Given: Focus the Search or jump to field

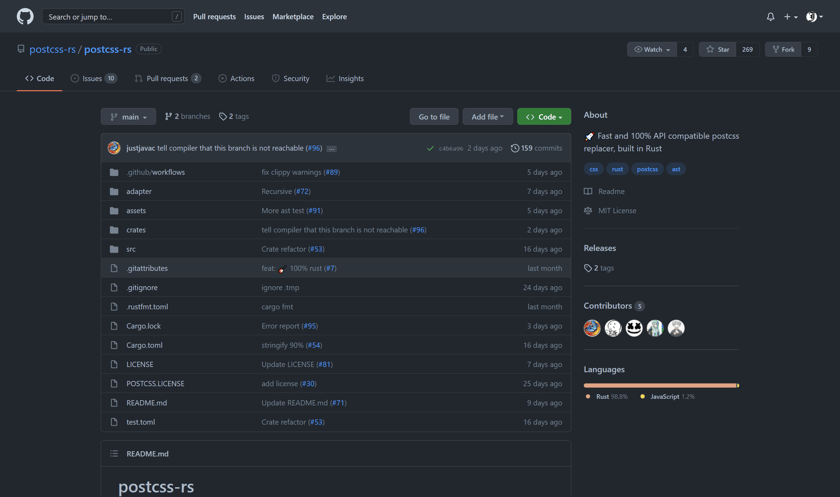Looking at the screenshot, I should click(113, 17).
